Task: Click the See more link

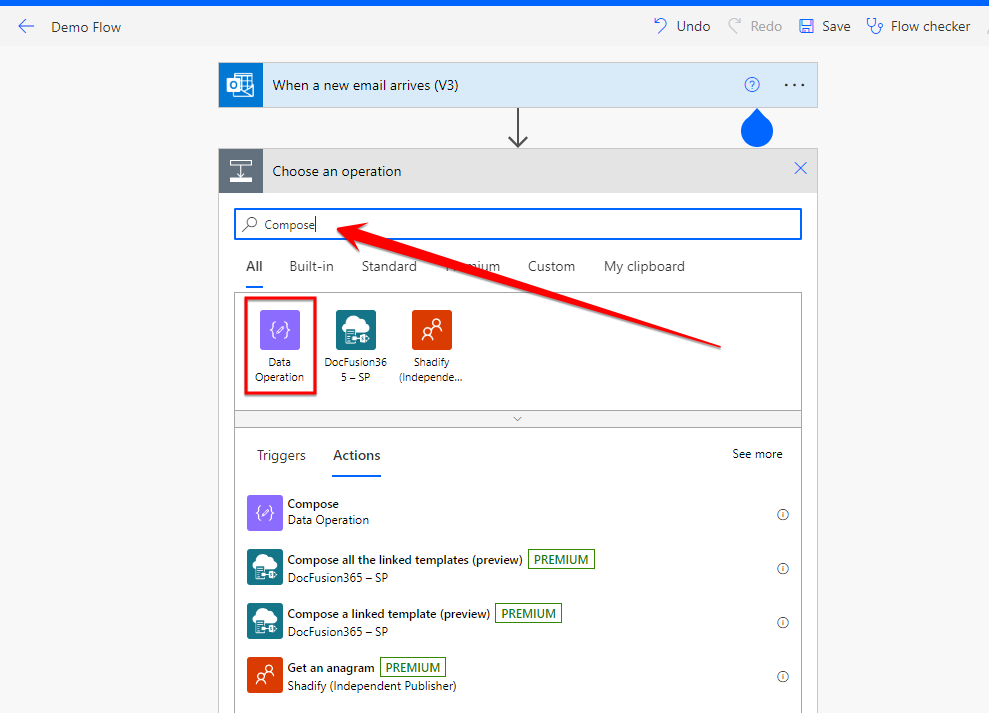Action: [x=757, y=454]
